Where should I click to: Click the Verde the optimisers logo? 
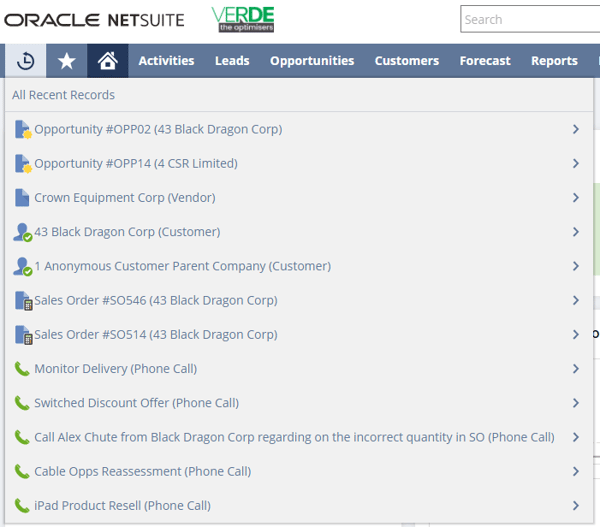point(243,19)
